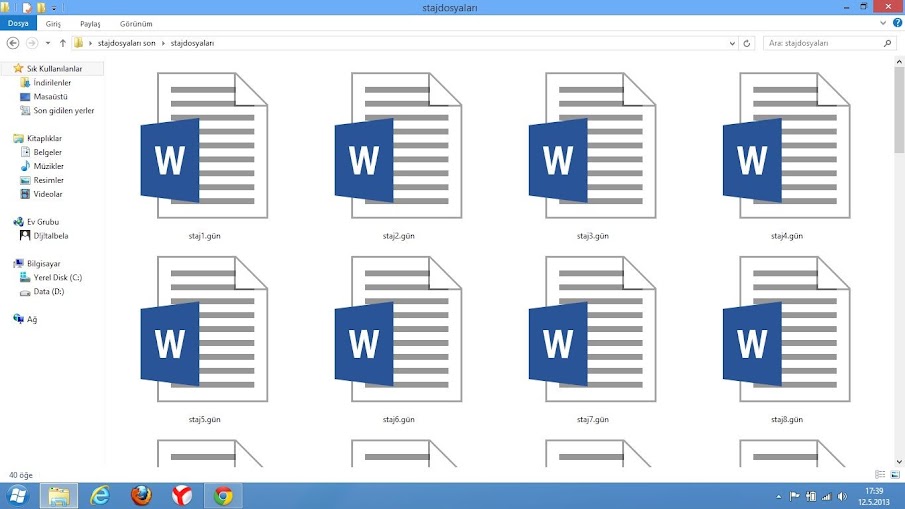Click 'stajdosyaları' breadcrumb in the address bar
The height and width of the screenshot is (509, 905).
point(192,43)
